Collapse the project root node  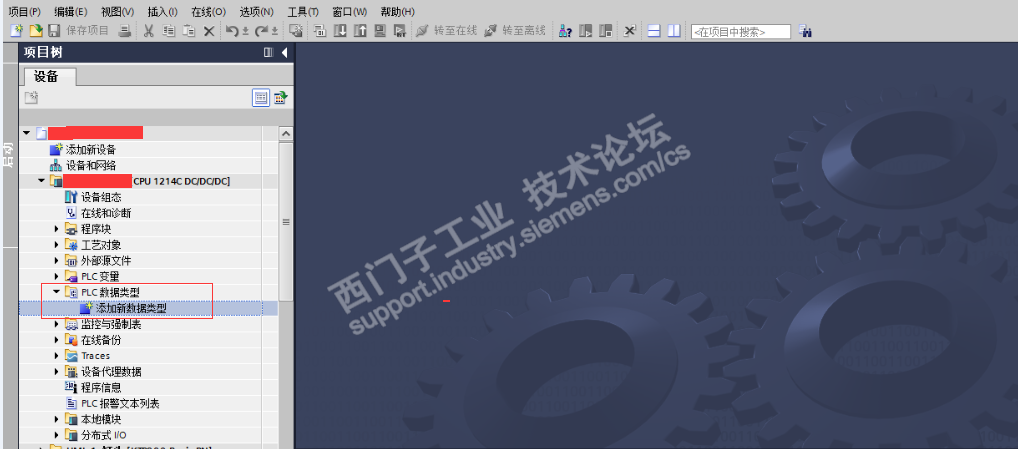tap(26, 133)
